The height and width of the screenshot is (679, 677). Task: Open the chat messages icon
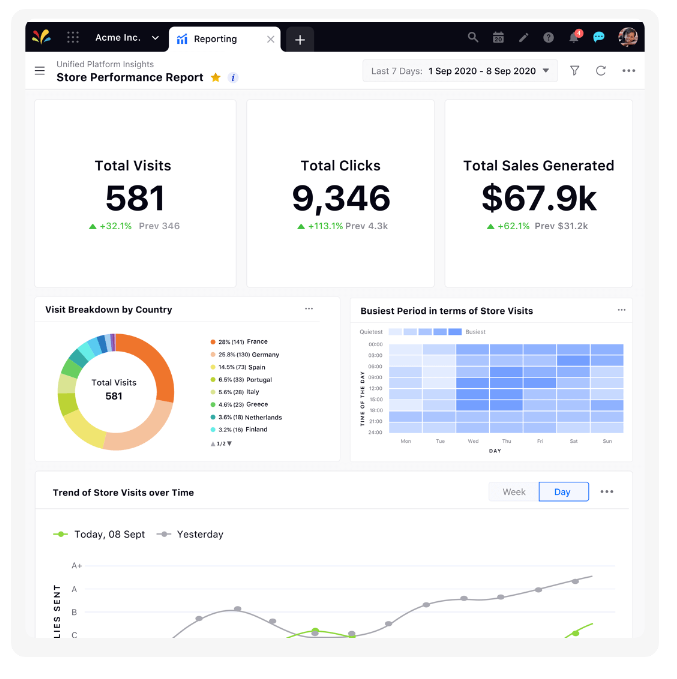pos(599,38)
